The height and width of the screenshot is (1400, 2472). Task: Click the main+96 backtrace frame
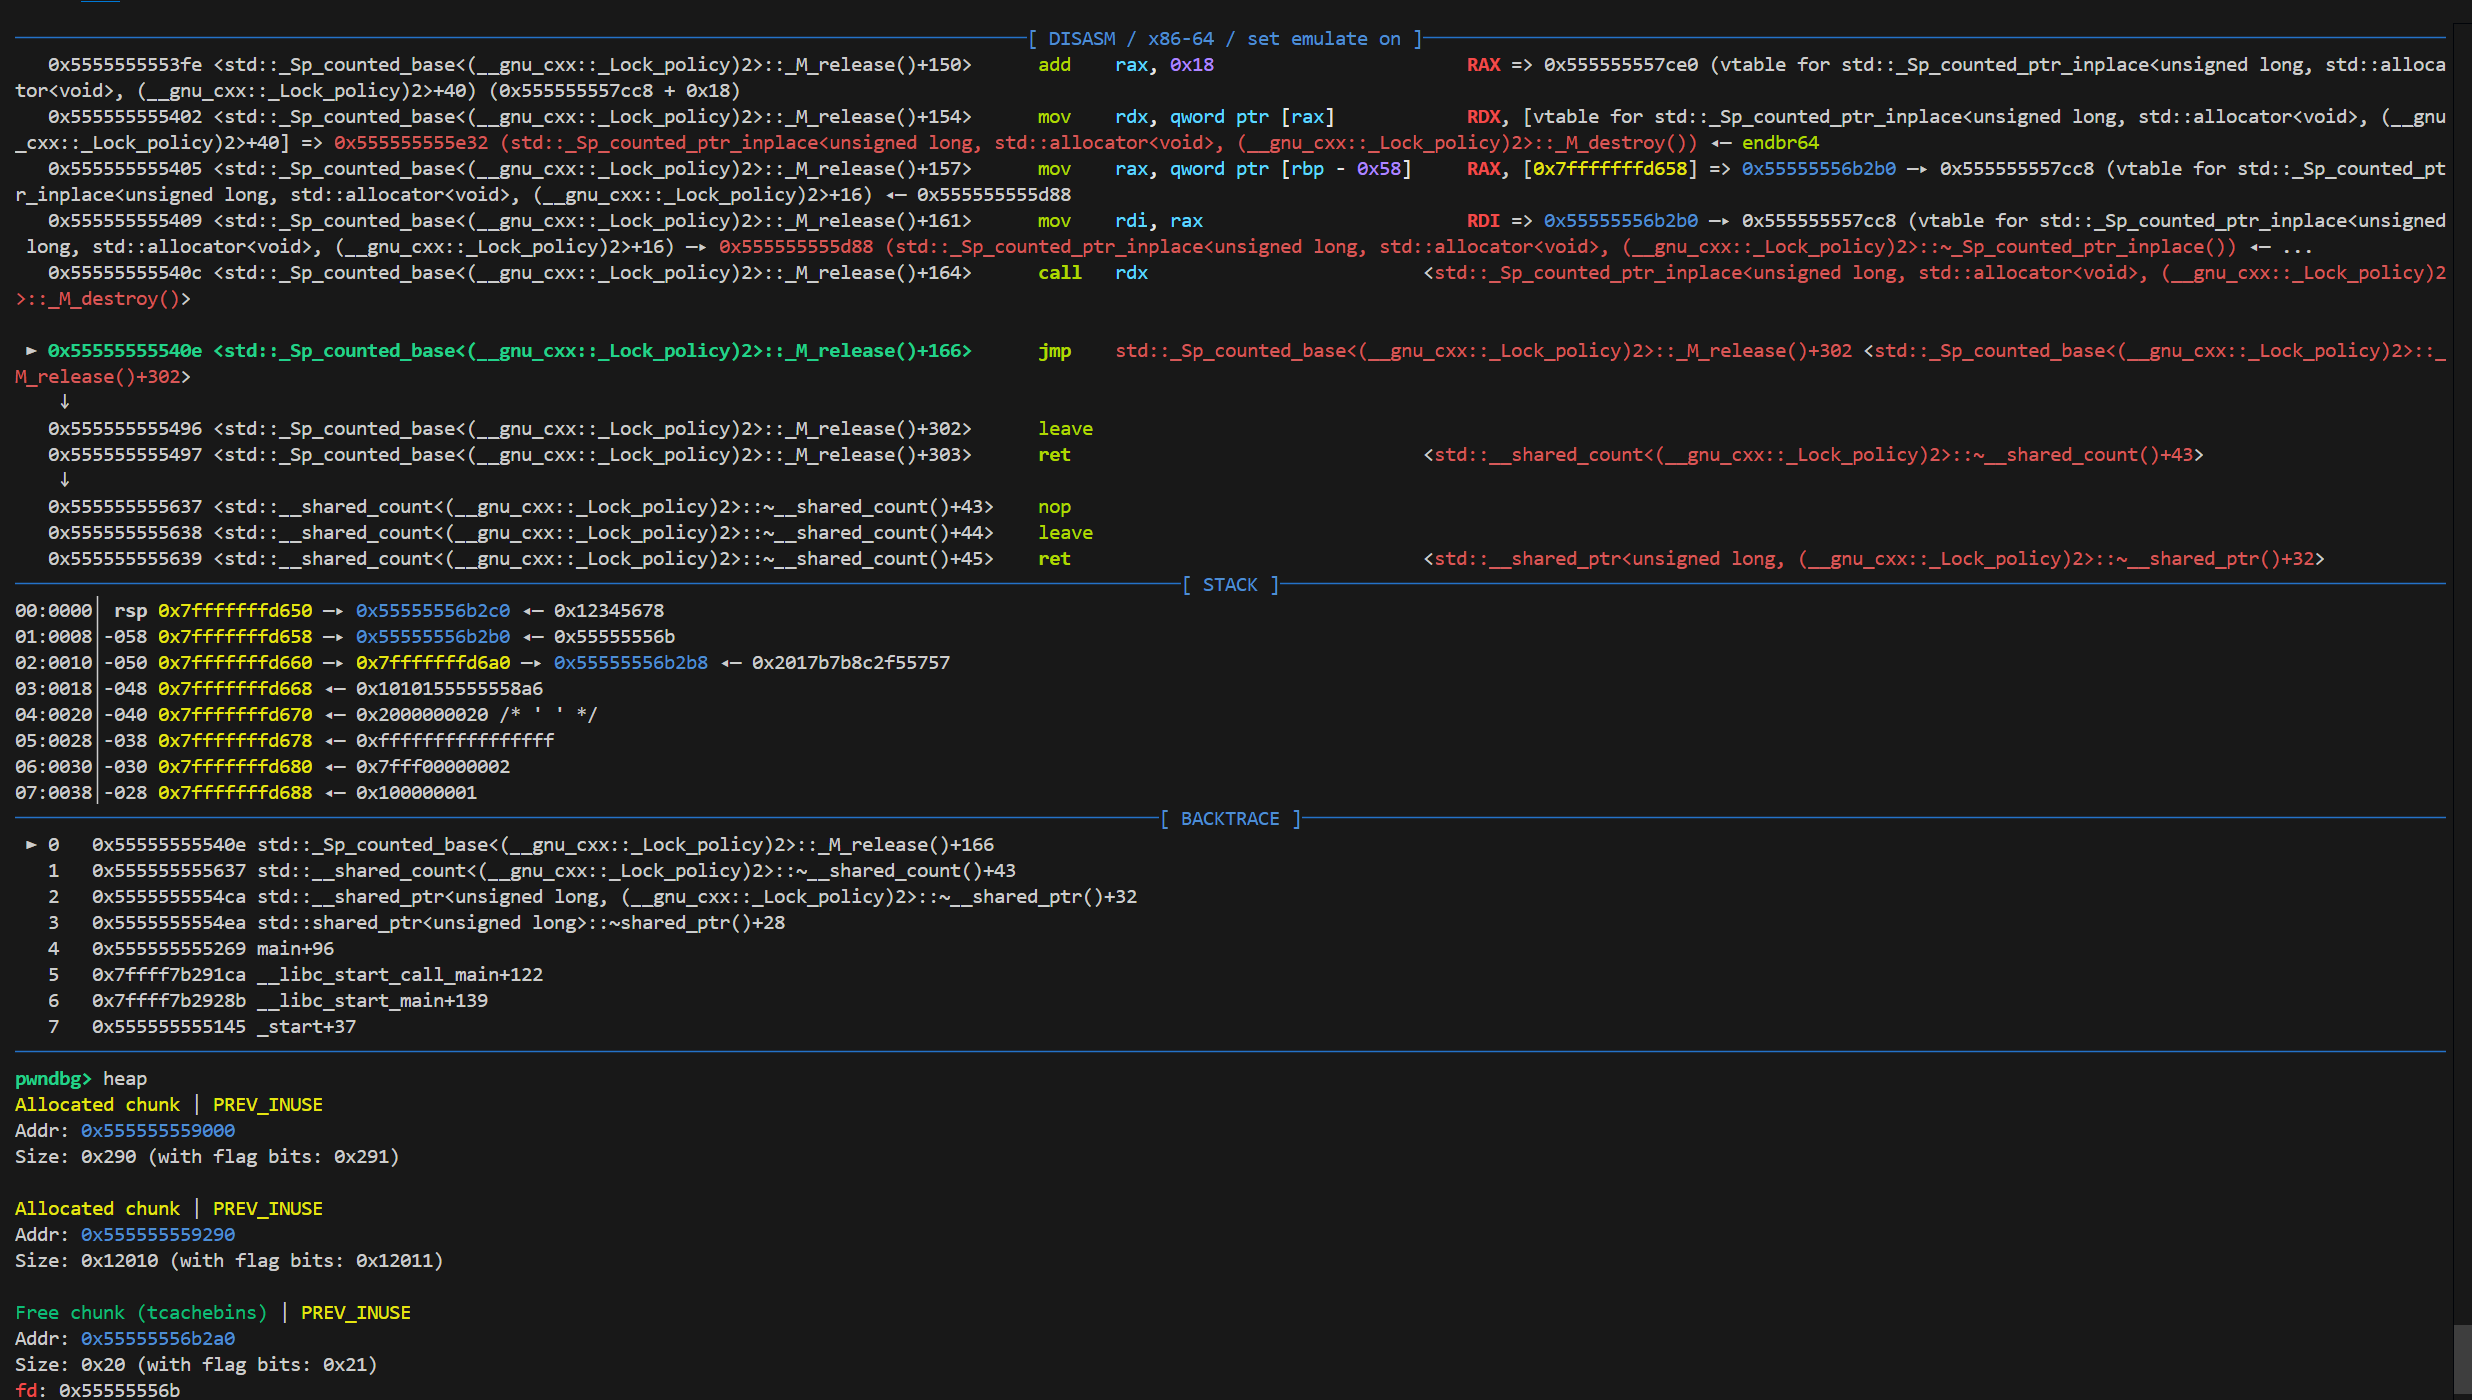click(295, 949)
